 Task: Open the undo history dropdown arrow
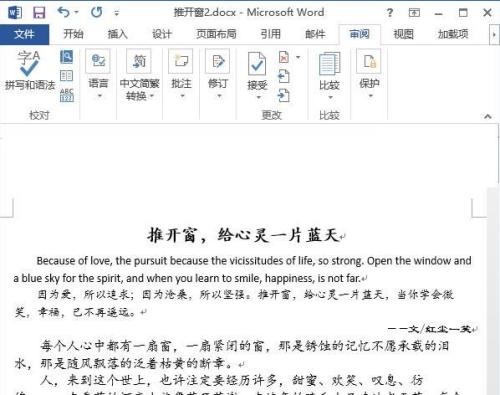[x=77, y=12]
